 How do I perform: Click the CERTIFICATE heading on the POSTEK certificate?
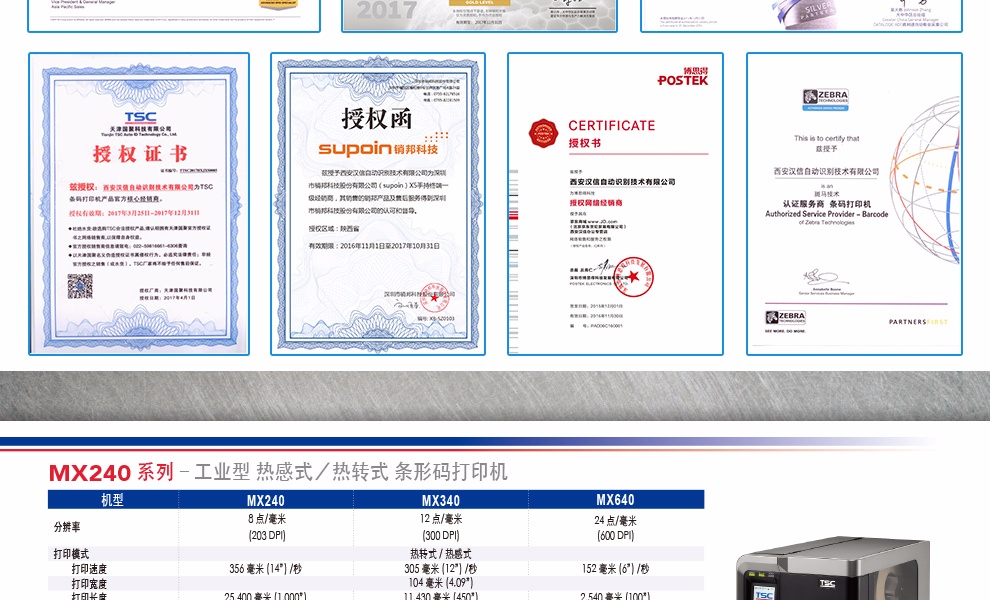pyautogui.click(x=612, y=126)
